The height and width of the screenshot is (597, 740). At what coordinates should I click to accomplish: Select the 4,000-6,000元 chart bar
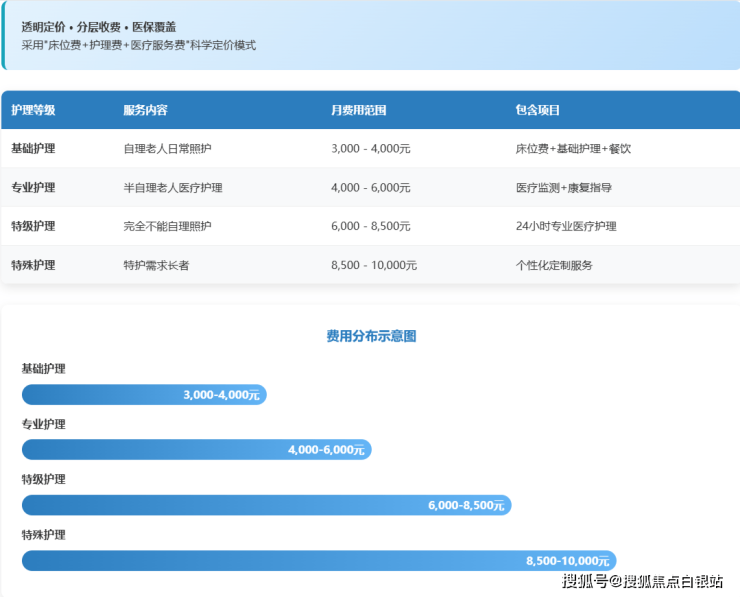196,450
